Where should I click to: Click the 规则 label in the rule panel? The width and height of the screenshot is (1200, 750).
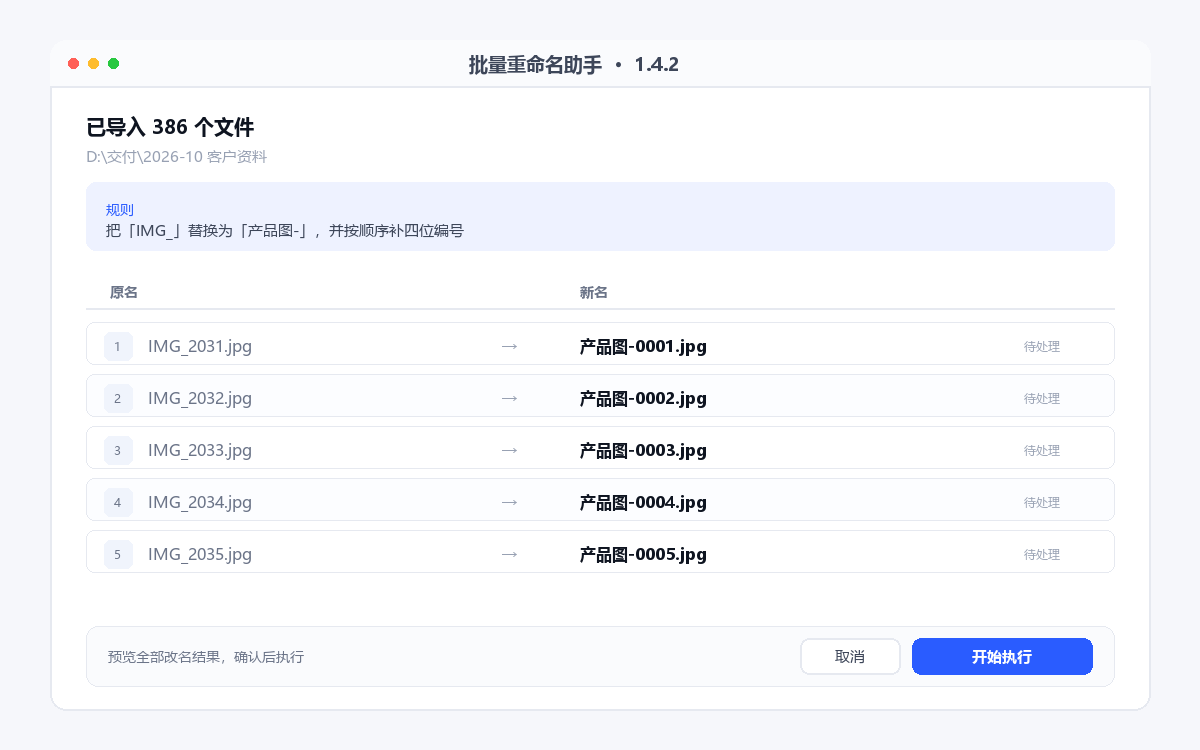tap(120, 210)
